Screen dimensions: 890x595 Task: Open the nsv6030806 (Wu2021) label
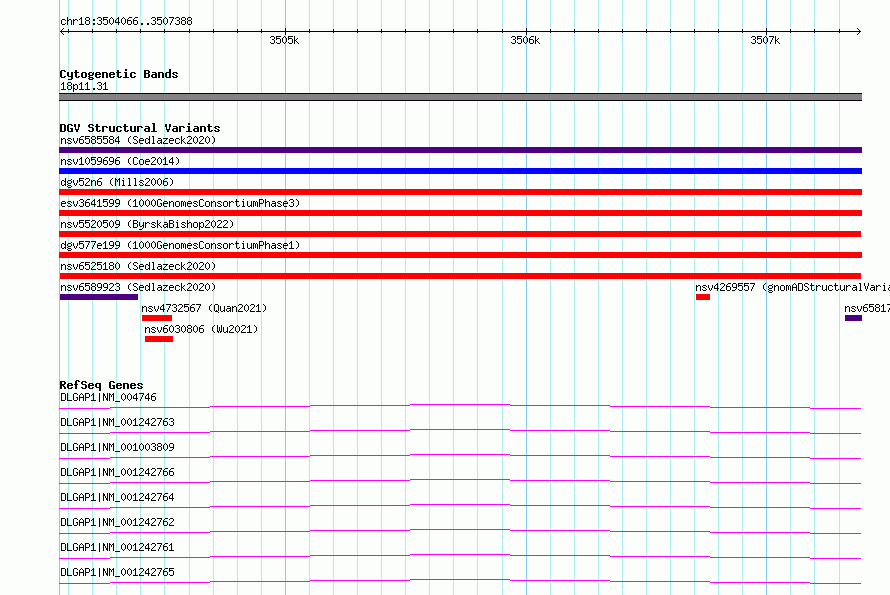pos(201,329)
